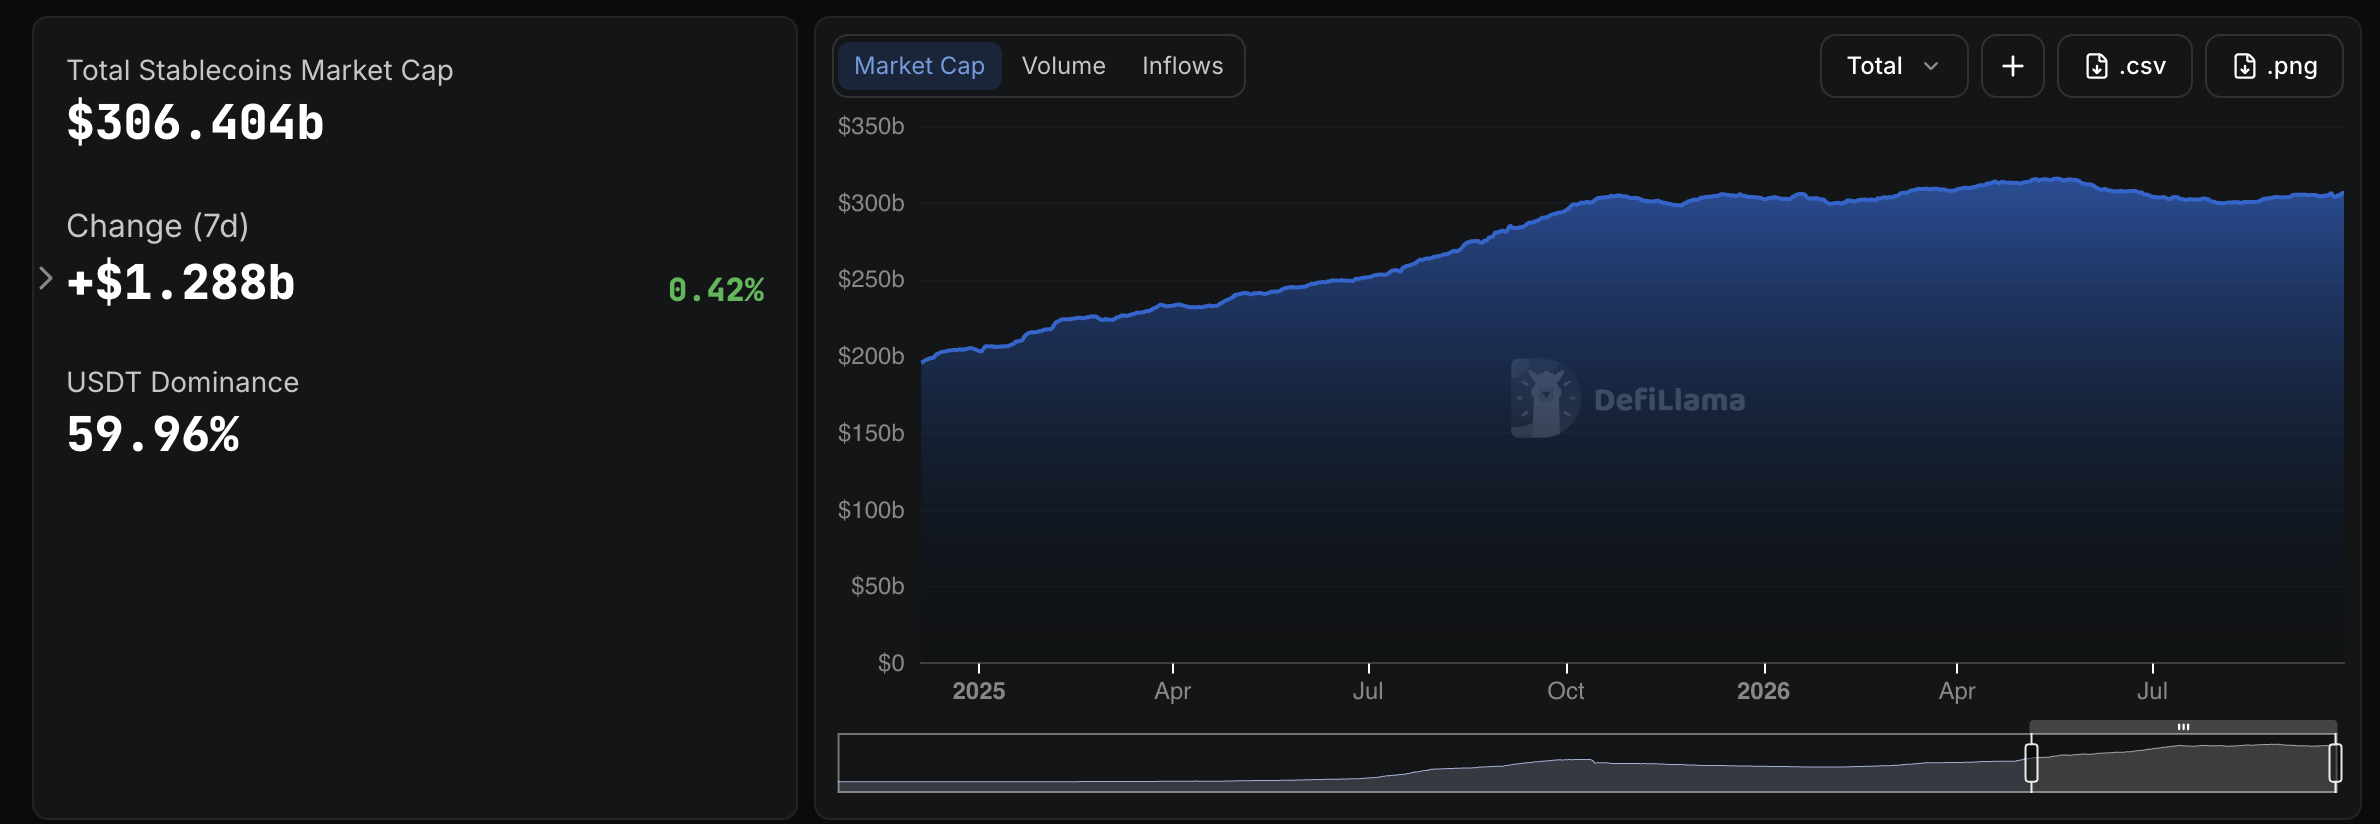Click the unselected area of the range navigator

[1433, 763]
